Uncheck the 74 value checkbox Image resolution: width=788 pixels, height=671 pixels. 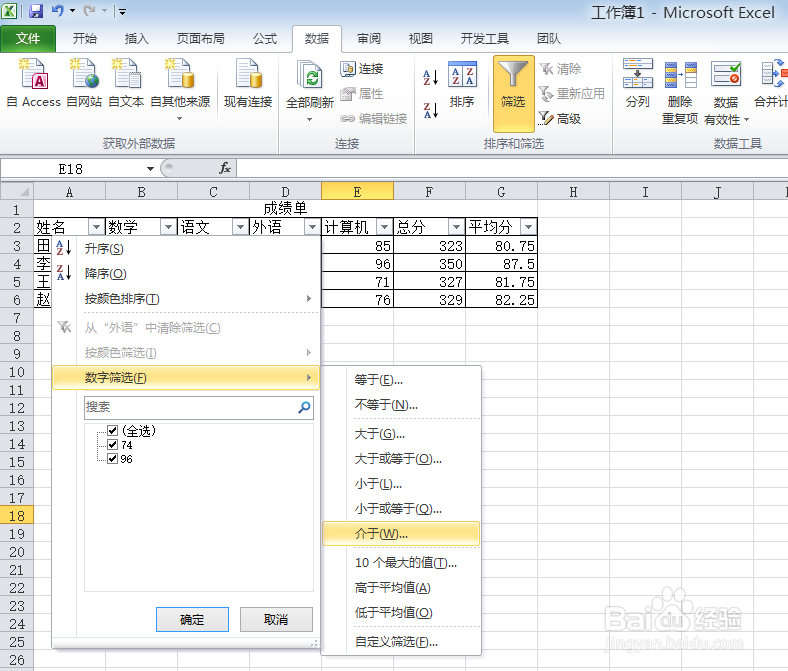click(113, 445)
